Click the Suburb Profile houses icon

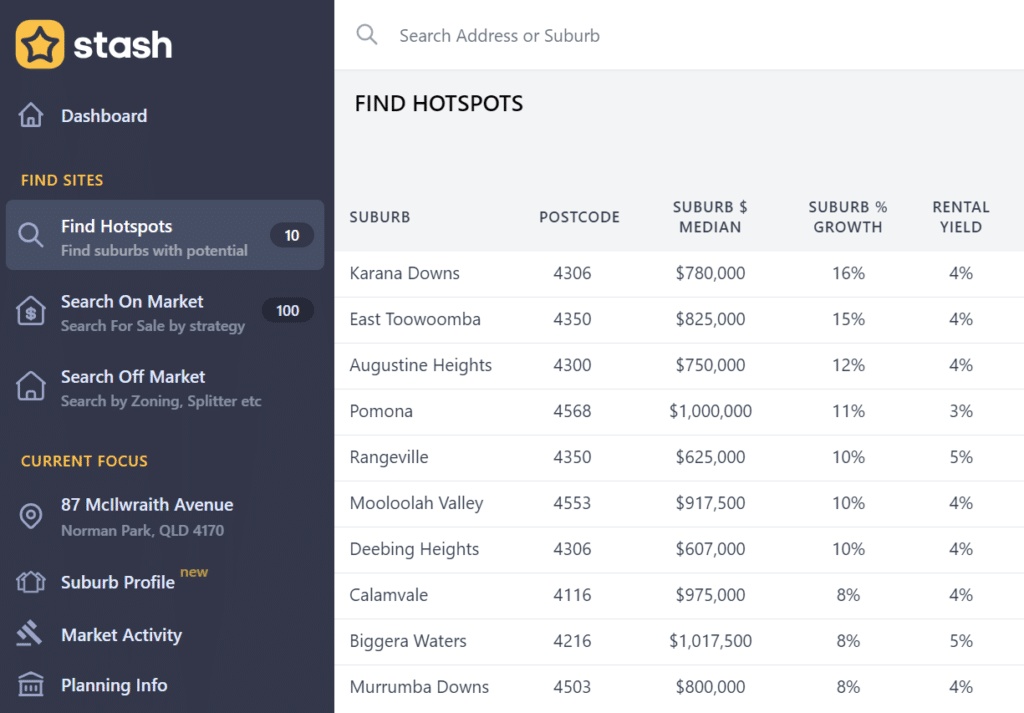pos(31,582)
